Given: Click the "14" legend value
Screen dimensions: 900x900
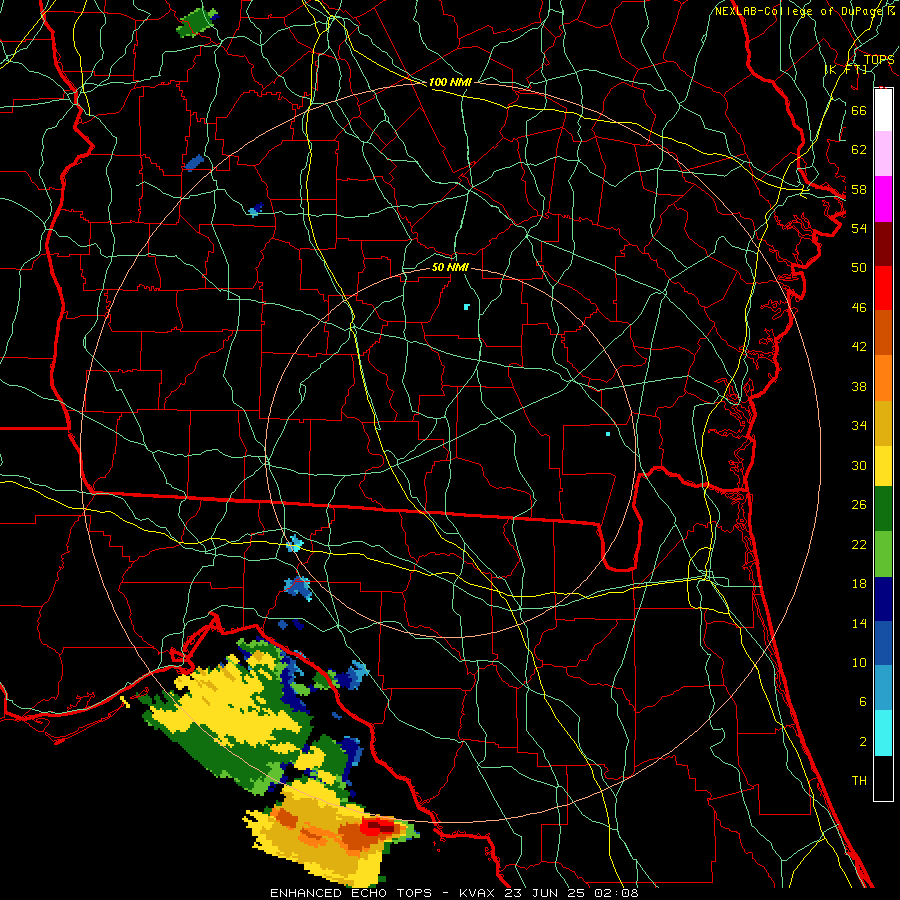Looking at the screenshot, I should click(x=859, y=623).
